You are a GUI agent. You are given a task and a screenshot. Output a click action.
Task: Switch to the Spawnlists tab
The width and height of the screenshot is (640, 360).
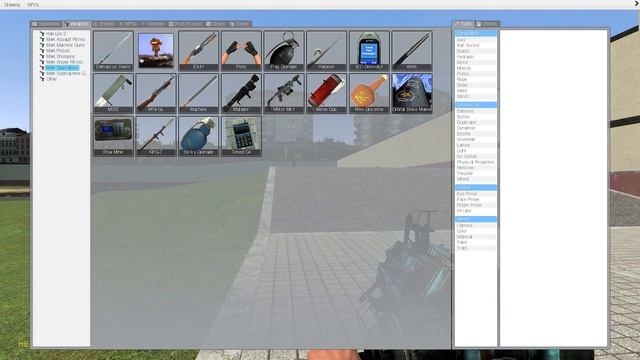[47, 24]
